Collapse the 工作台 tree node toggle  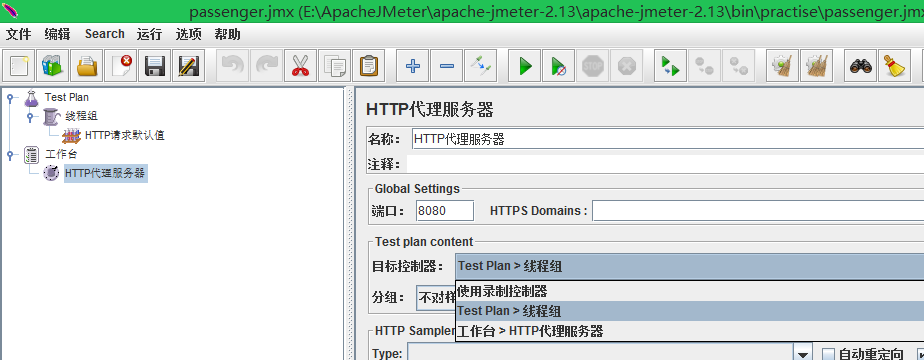9,155
